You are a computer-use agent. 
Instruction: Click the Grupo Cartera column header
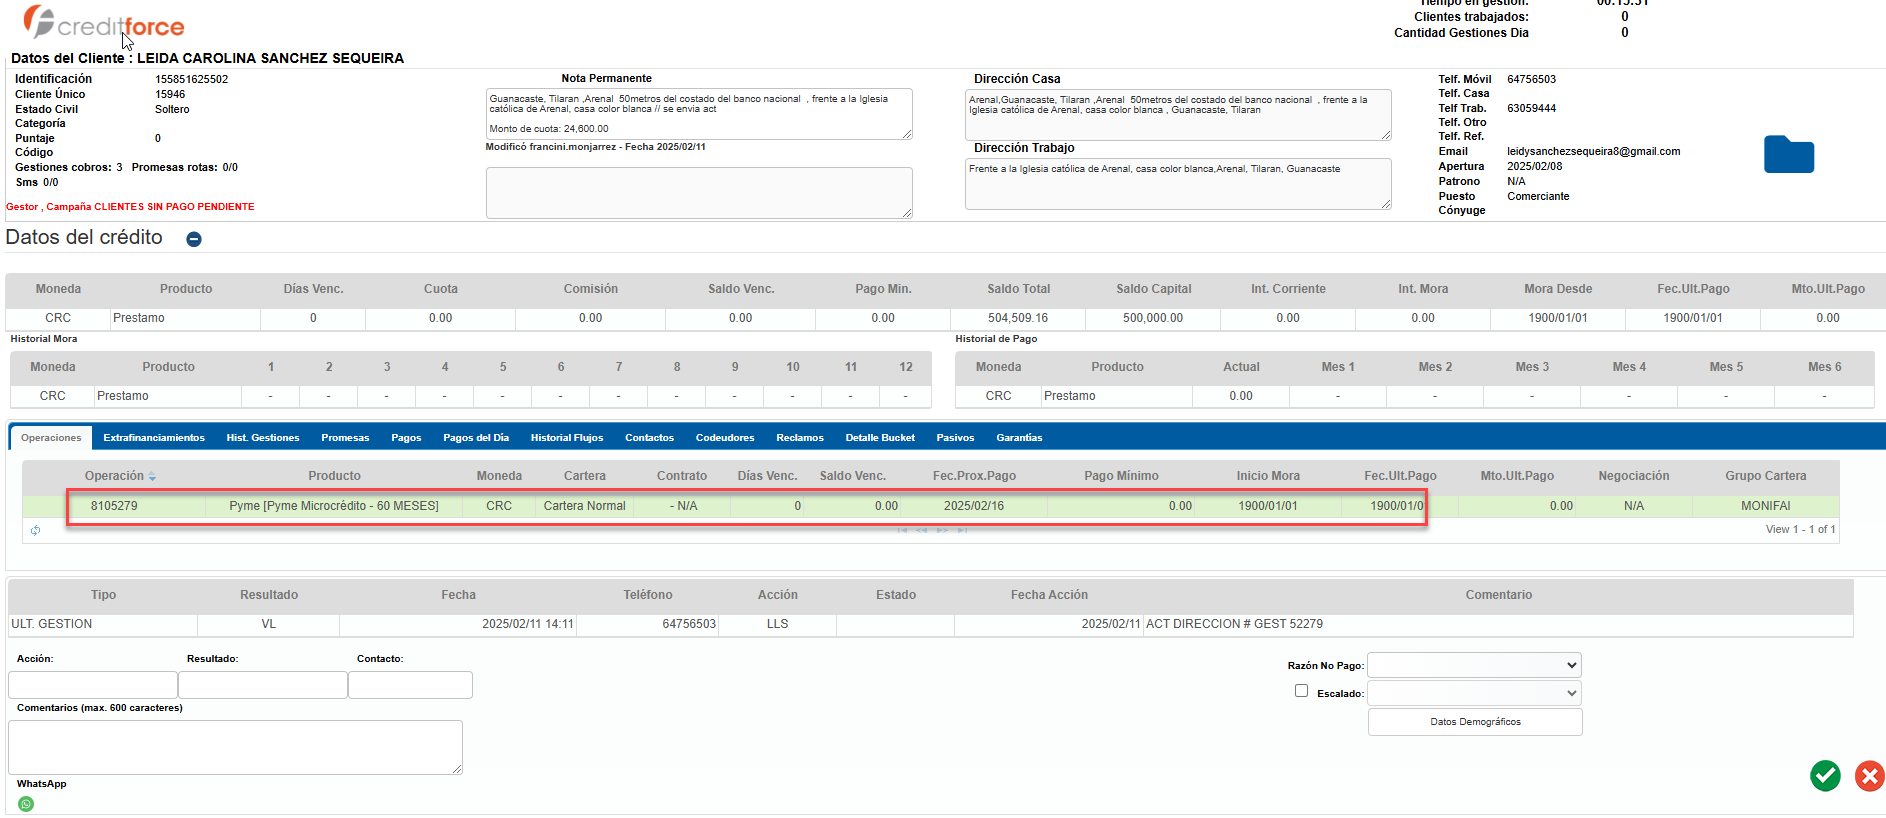coord(1766,476)
